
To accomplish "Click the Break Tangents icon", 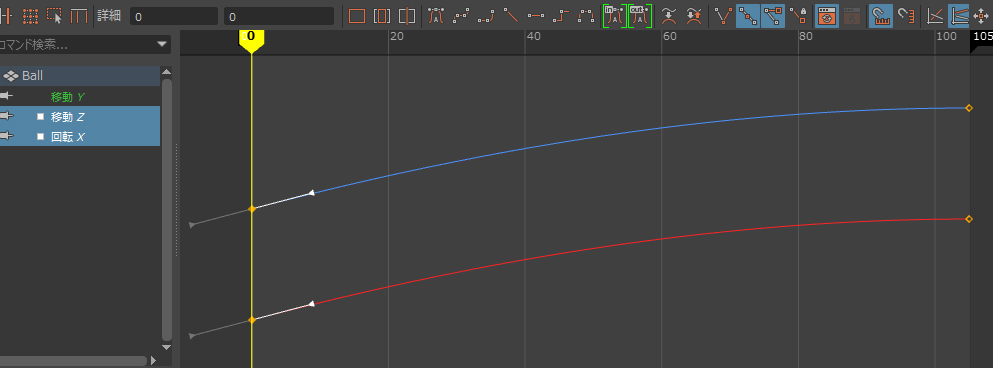I will [723, 16].
